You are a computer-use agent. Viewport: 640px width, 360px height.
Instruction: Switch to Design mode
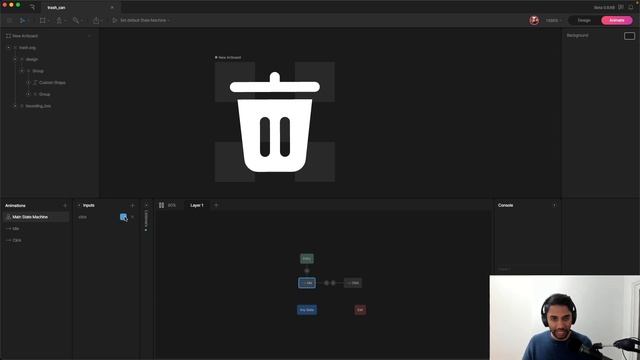point(584,20)
